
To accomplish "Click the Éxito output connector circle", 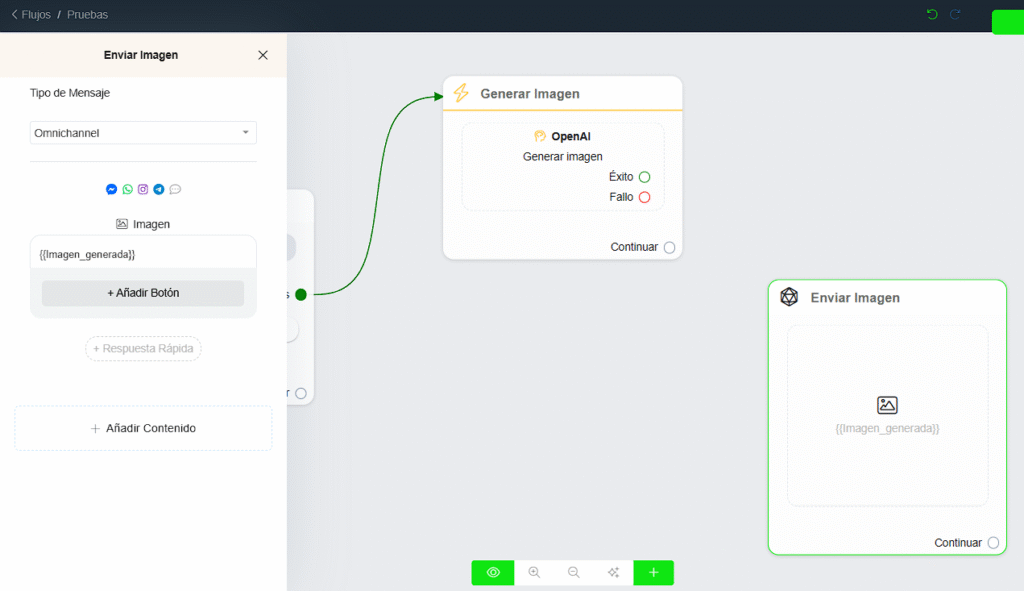I will [x=644, y=177].
